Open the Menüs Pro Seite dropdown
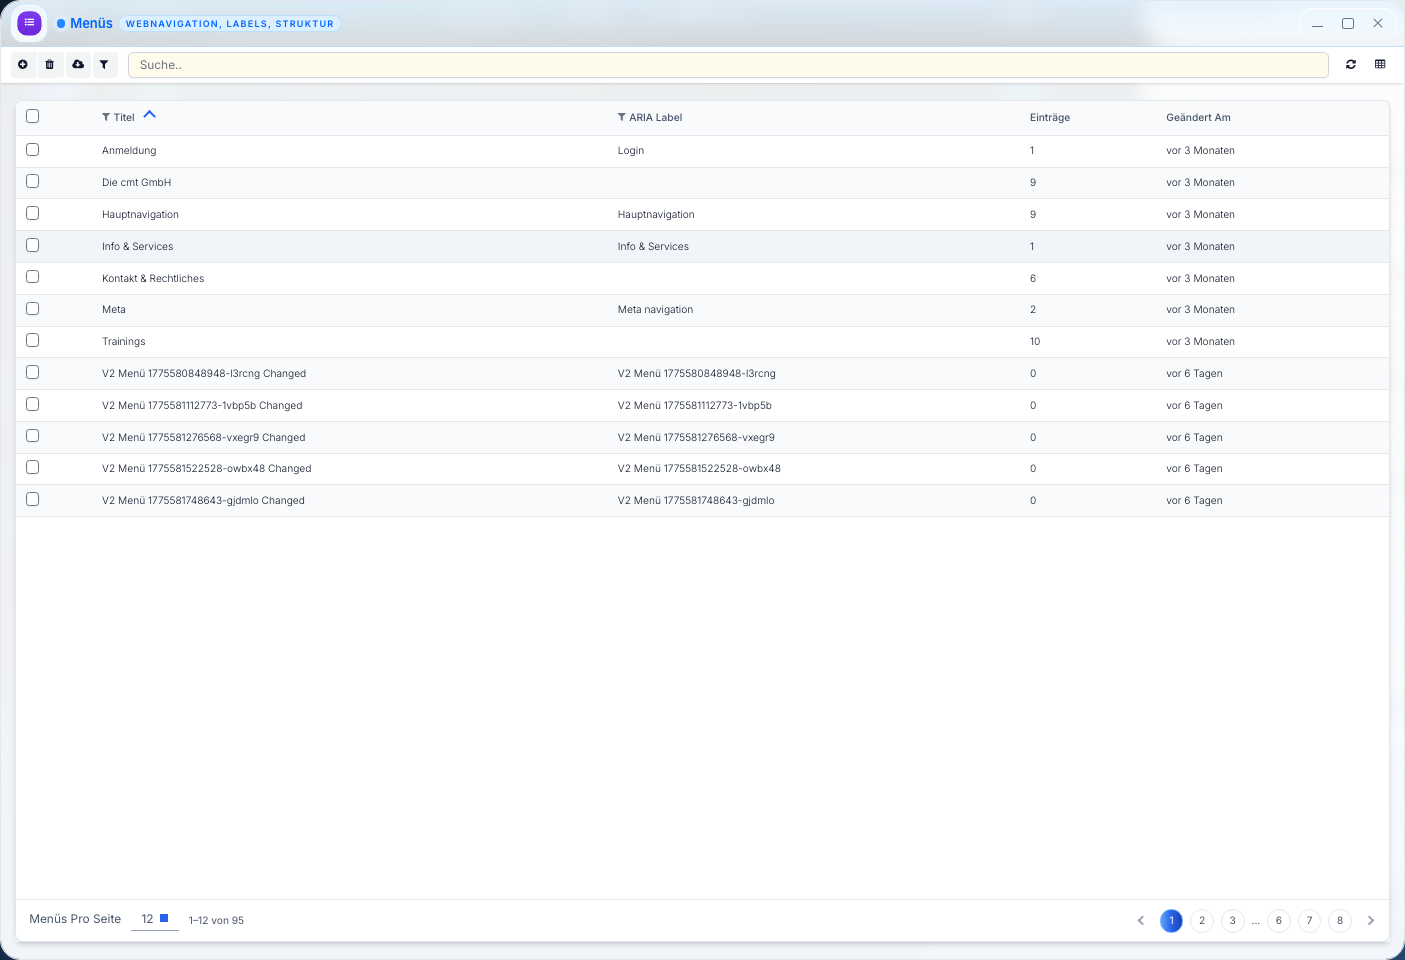The height and width of the screenshot is (960, 1405). [155, 919]
